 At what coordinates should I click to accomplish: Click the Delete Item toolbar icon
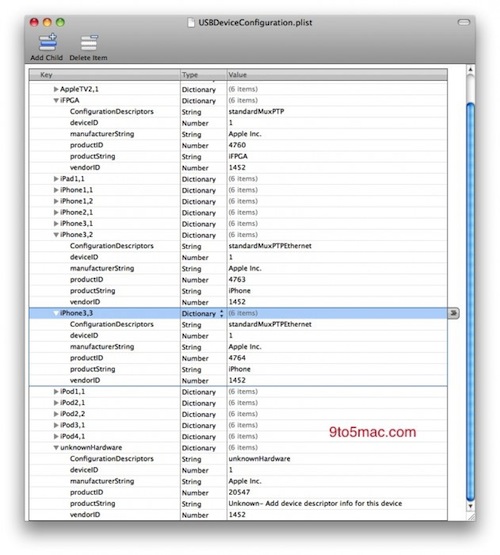click(x=89, y=43)
